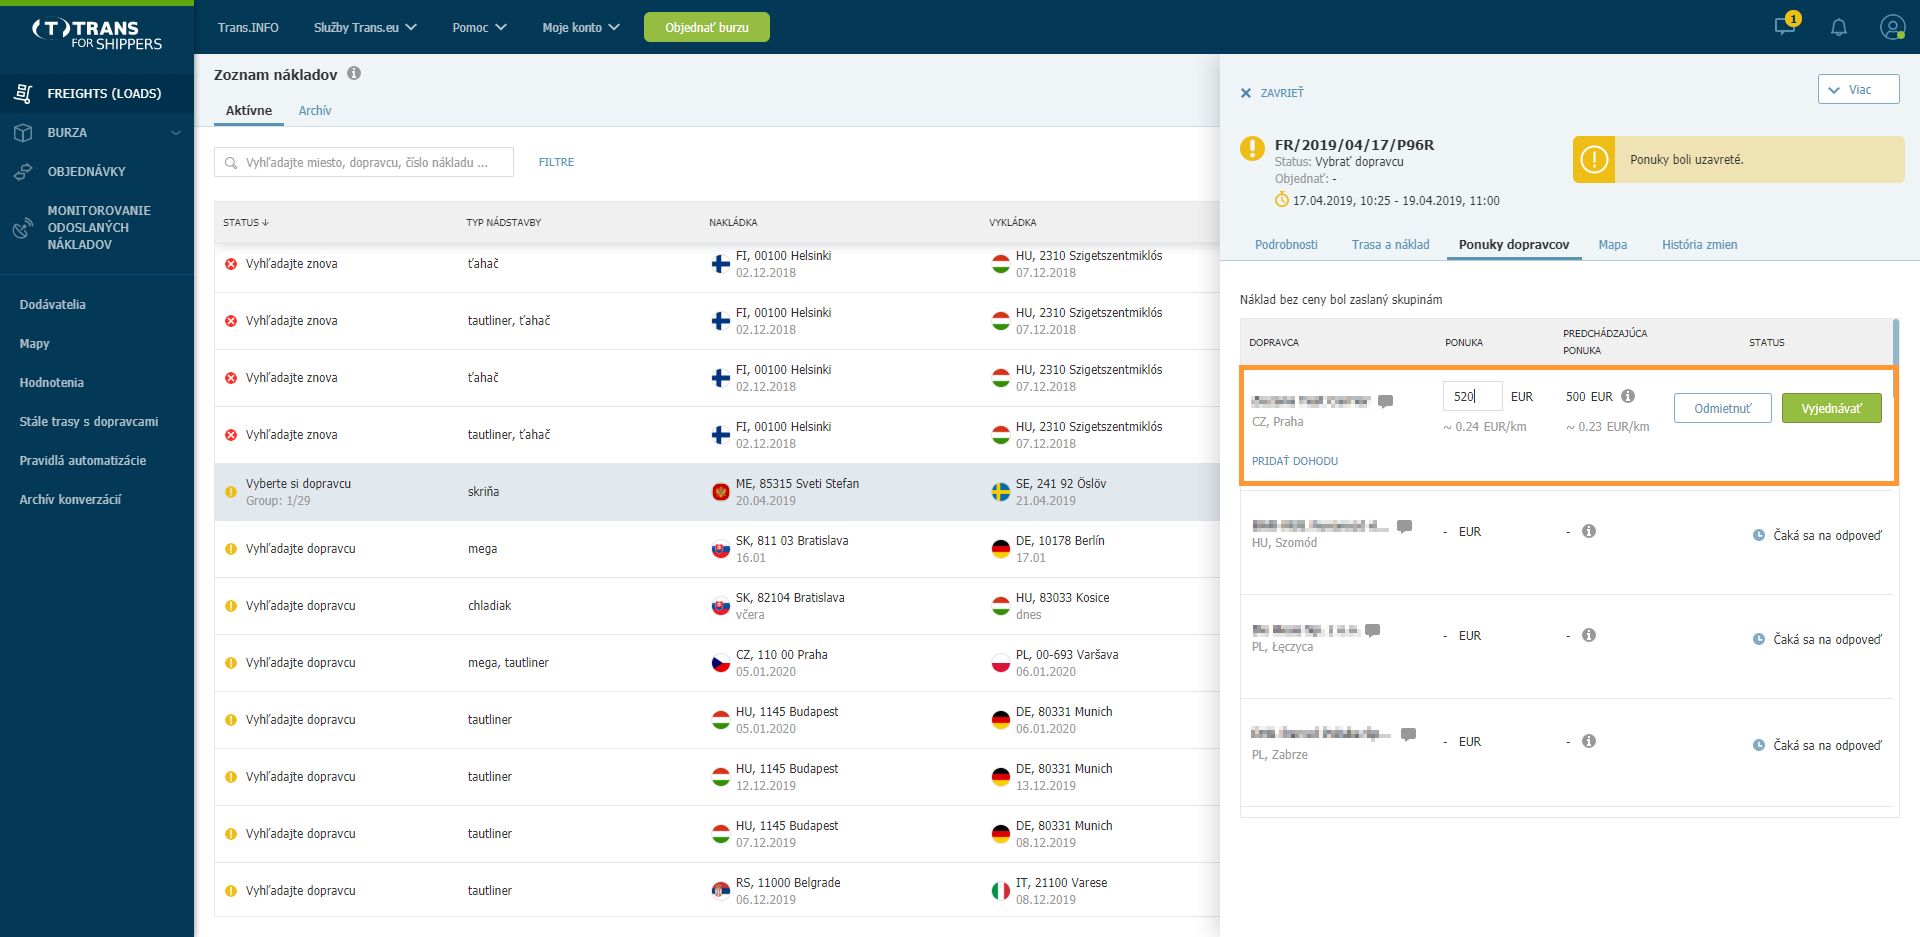Screen dimensions: 1920x937
Task: Expand the Pomoc dropdown menu
Action: click(479, 27)
